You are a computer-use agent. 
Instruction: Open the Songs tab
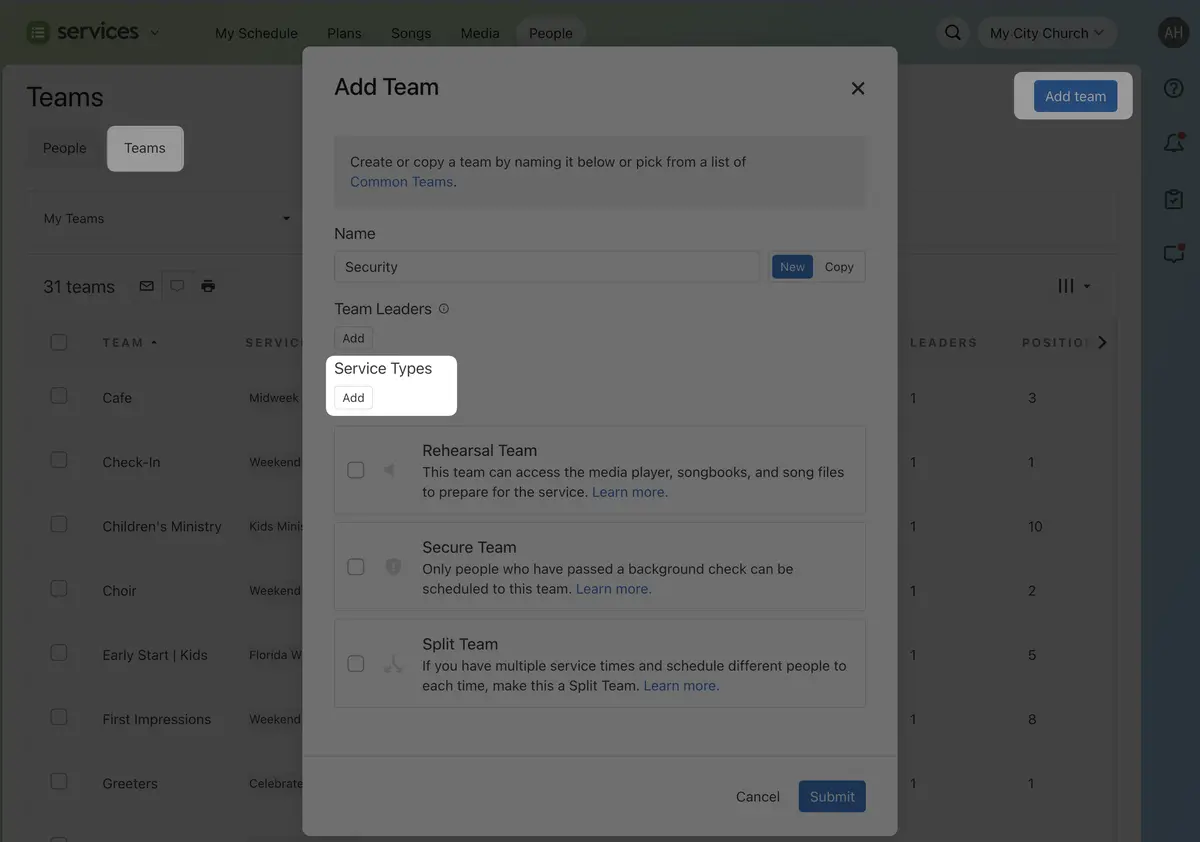click(411, 33)
